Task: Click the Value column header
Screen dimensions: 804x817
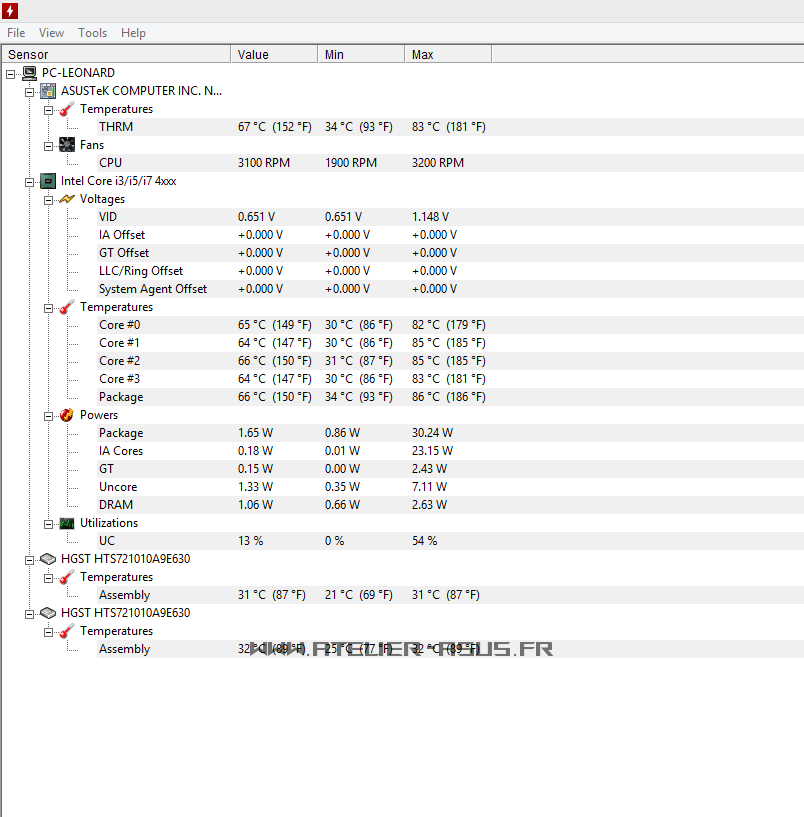Action: pos(253,54)
